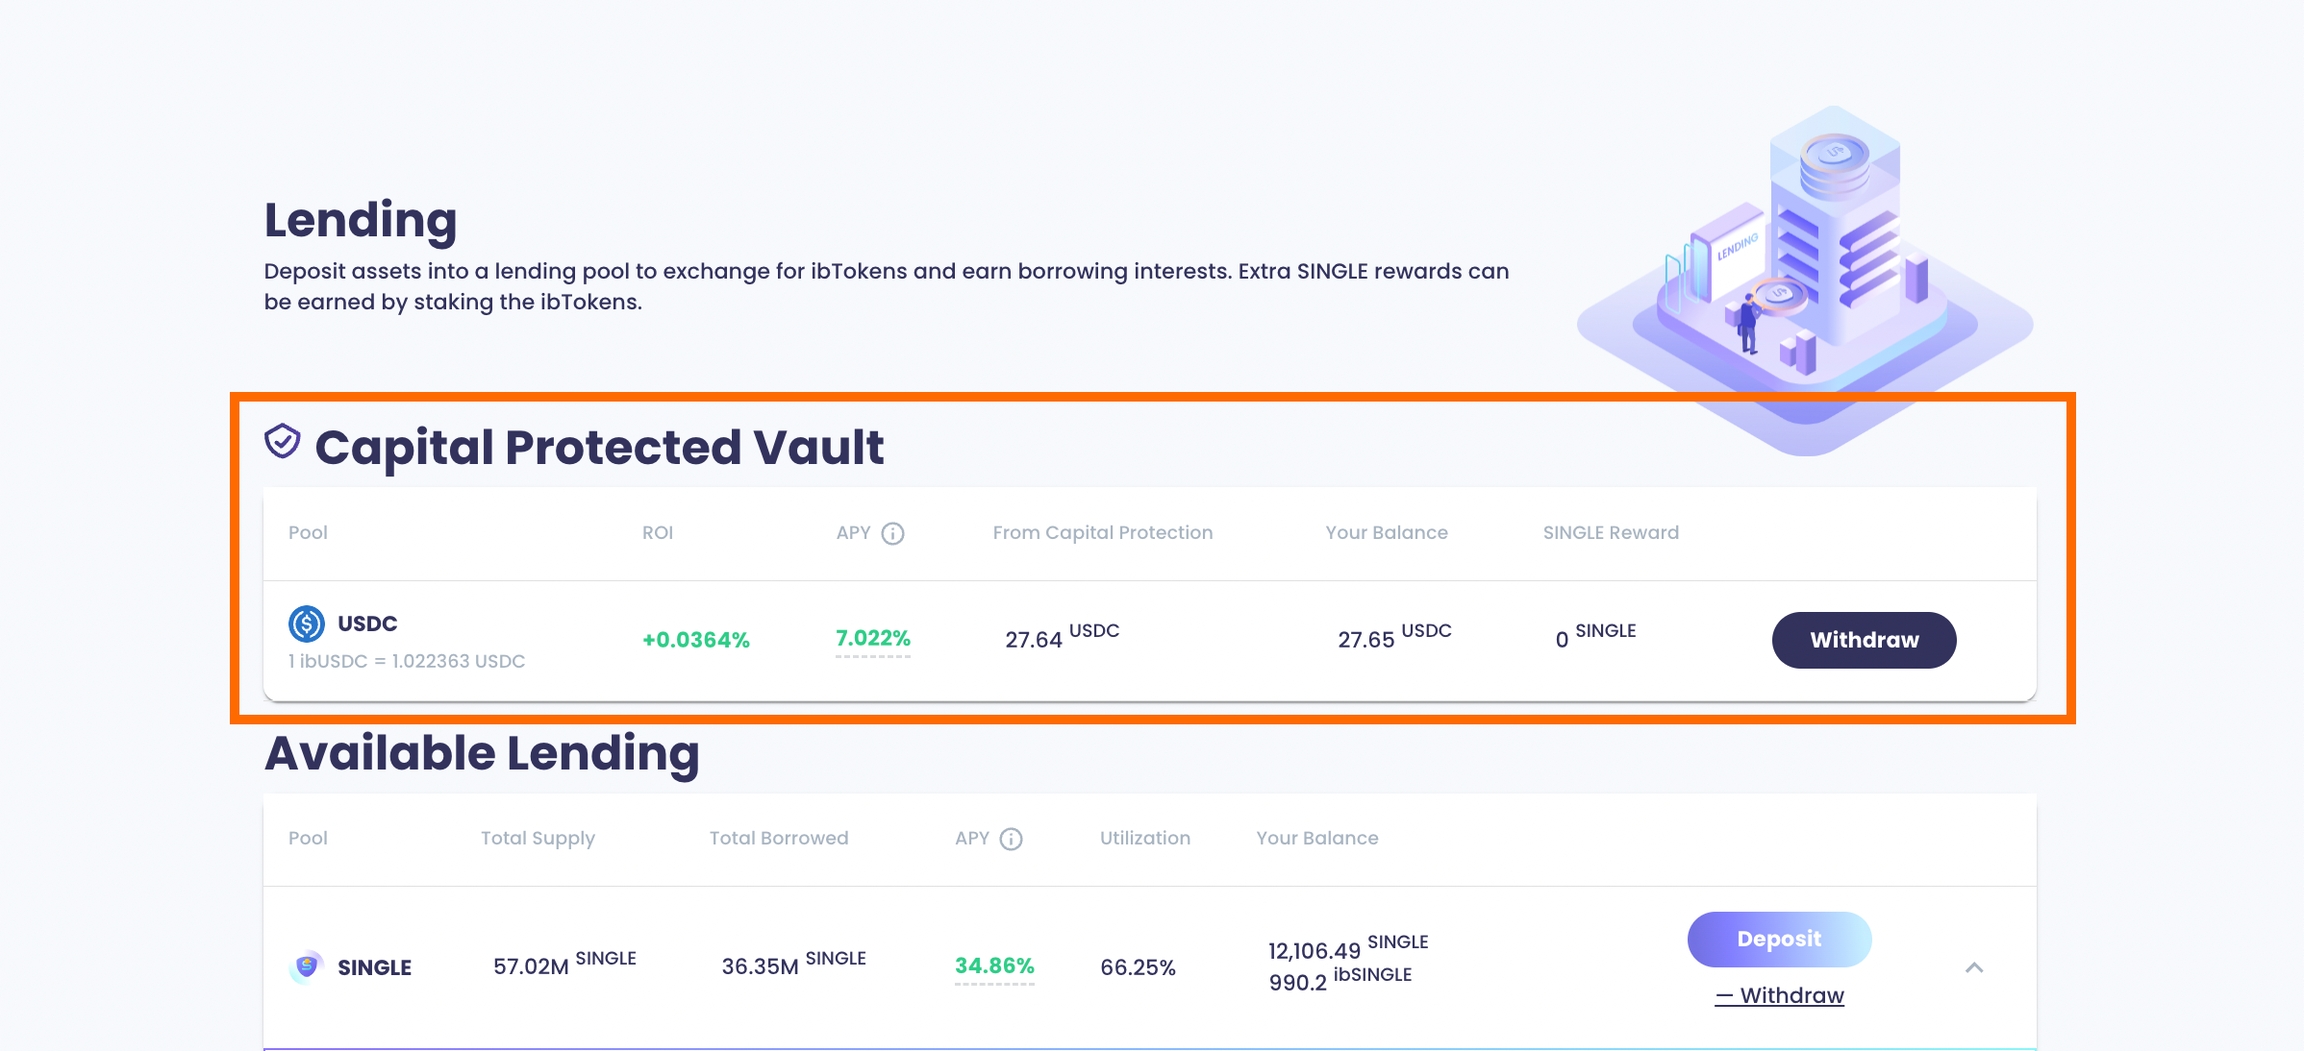Screen dimensions: 2304x1051
Task: Click the Utilization column header
Action: point(1145,838)
